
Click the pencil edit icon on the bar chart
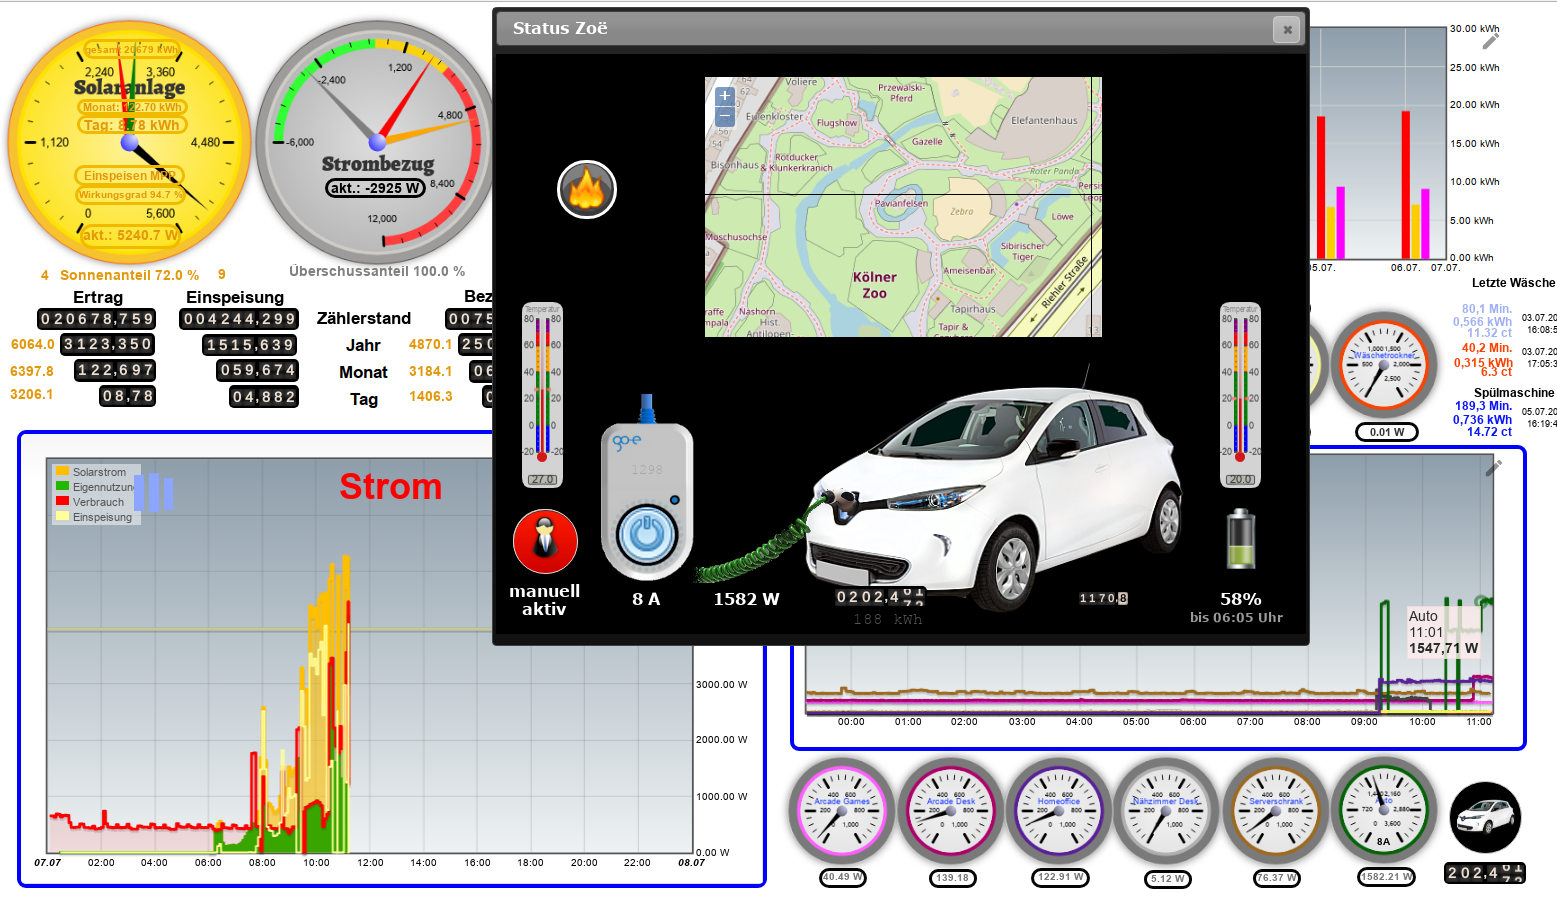tap(1491, 41)
